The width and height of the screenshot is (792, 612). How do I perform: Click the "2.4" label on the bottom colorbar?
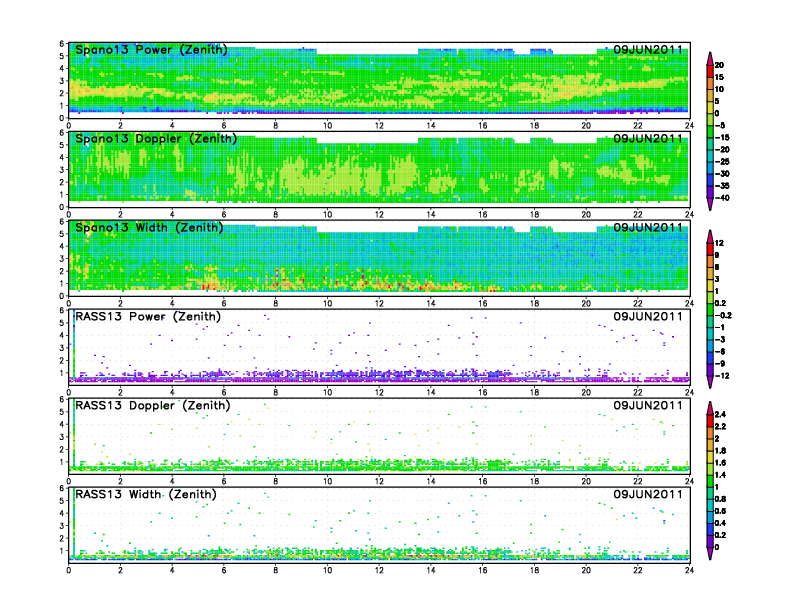point(720,414)
